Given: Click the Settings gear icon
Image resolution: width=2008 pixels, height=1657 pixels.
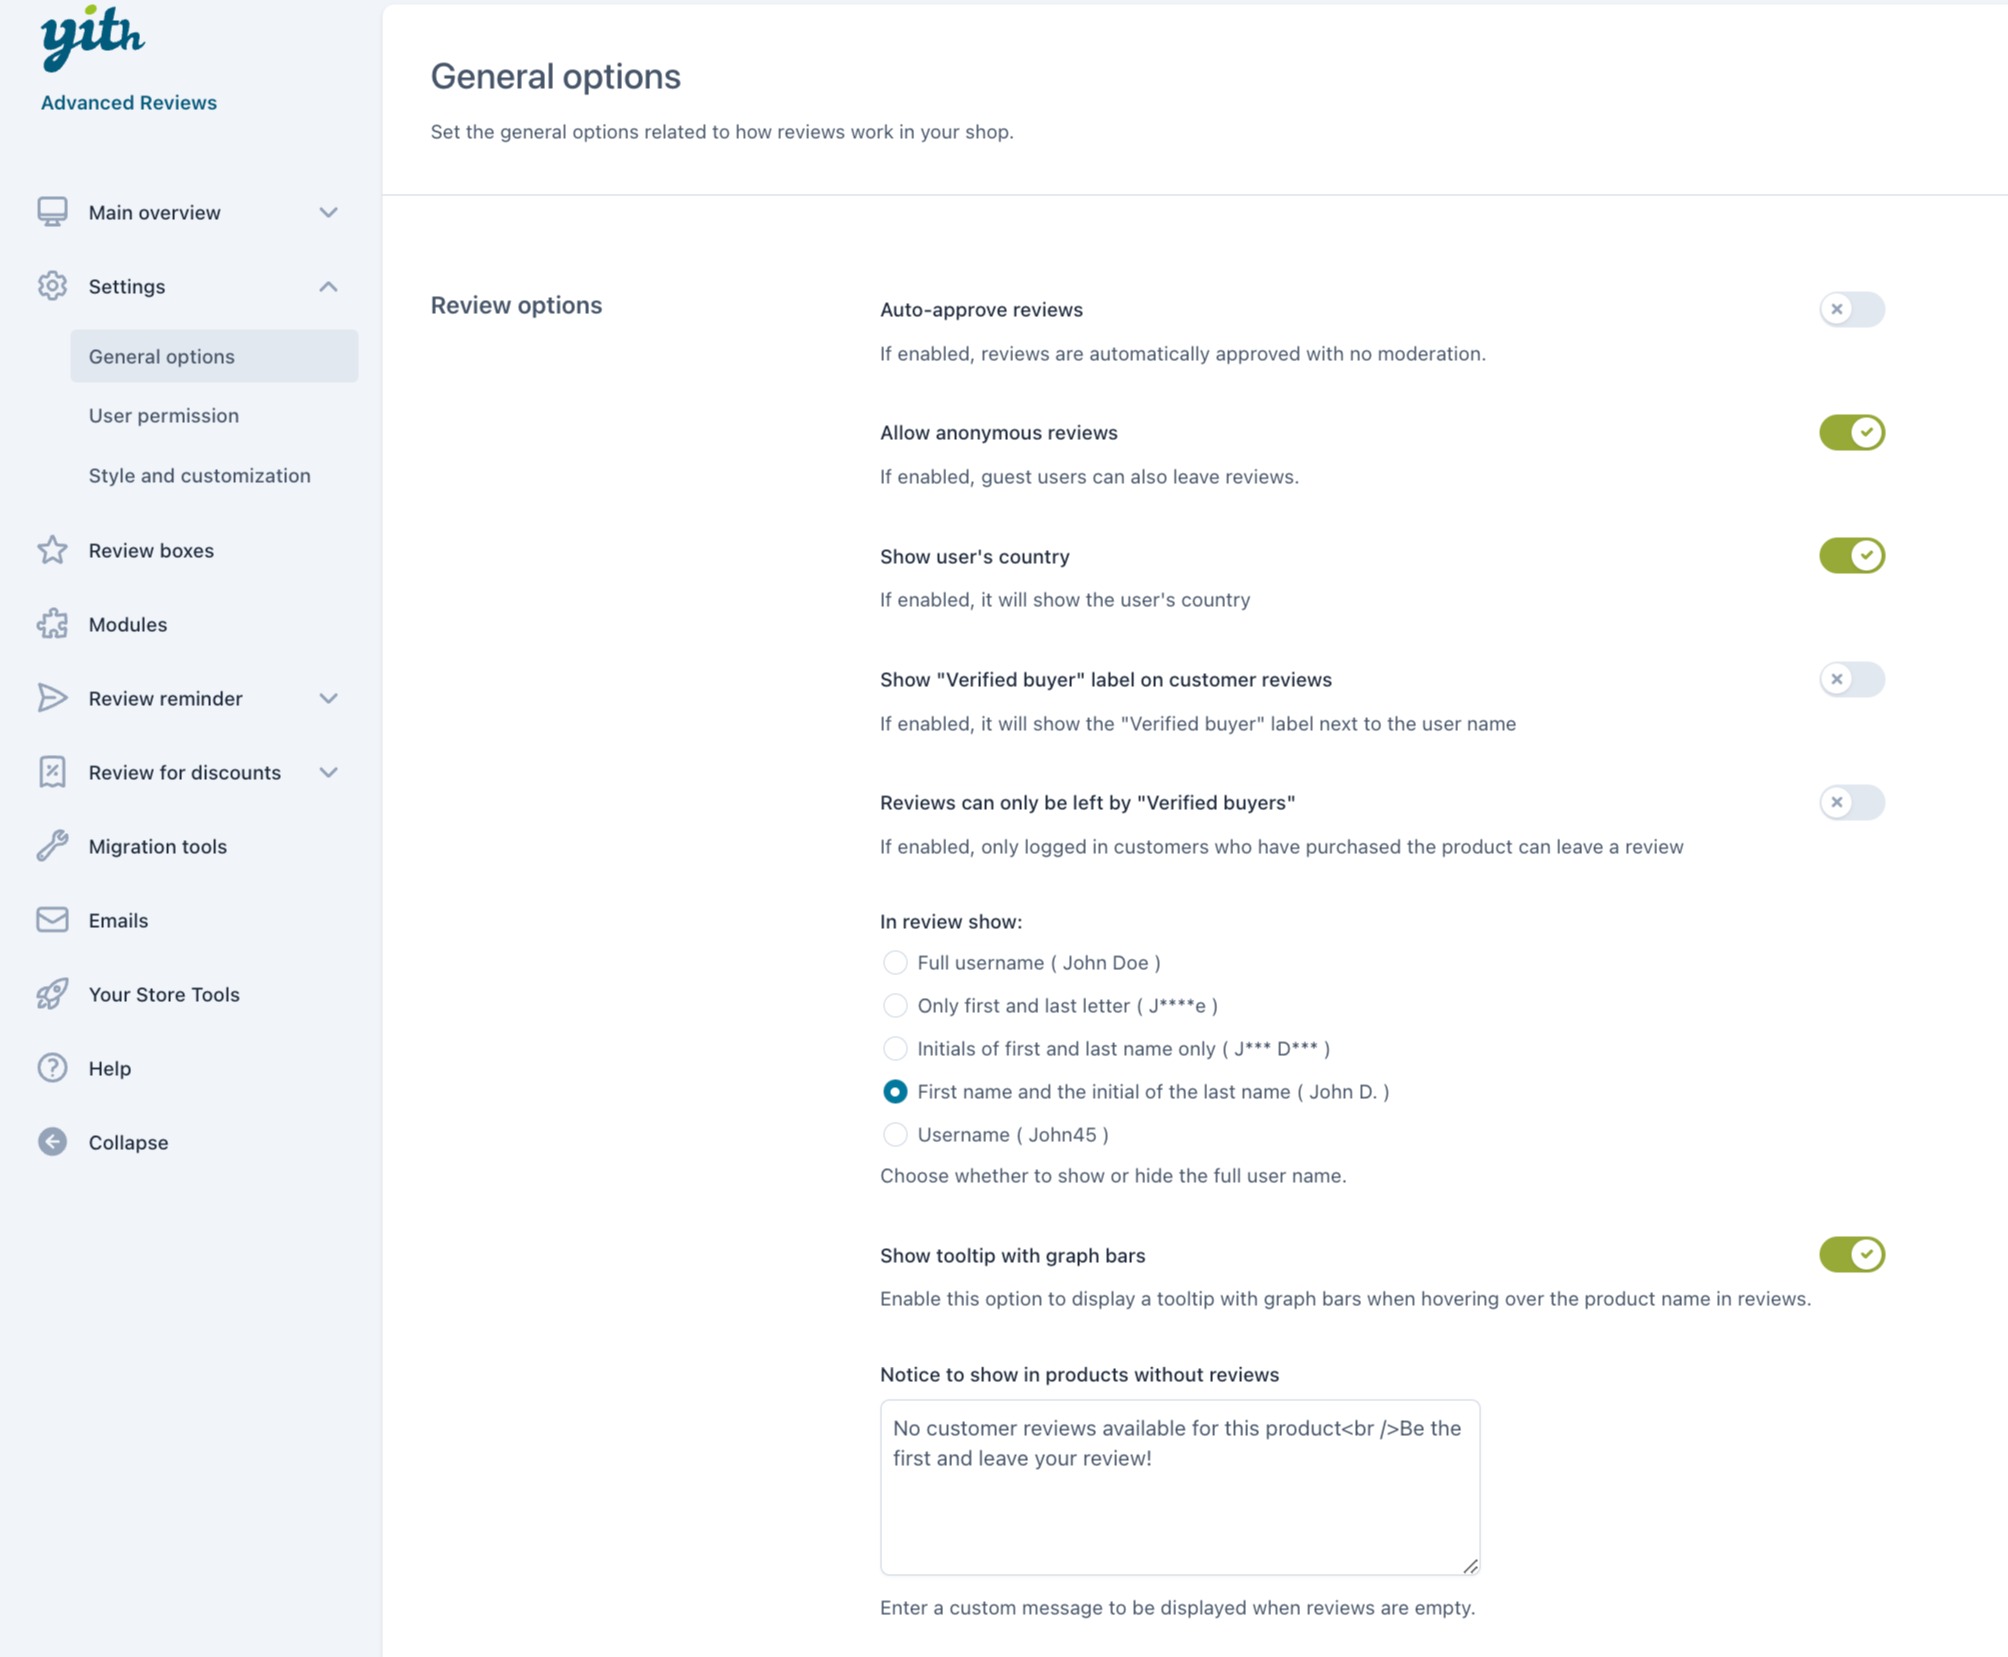Looking at the screenshot, I should coord(52,286).
